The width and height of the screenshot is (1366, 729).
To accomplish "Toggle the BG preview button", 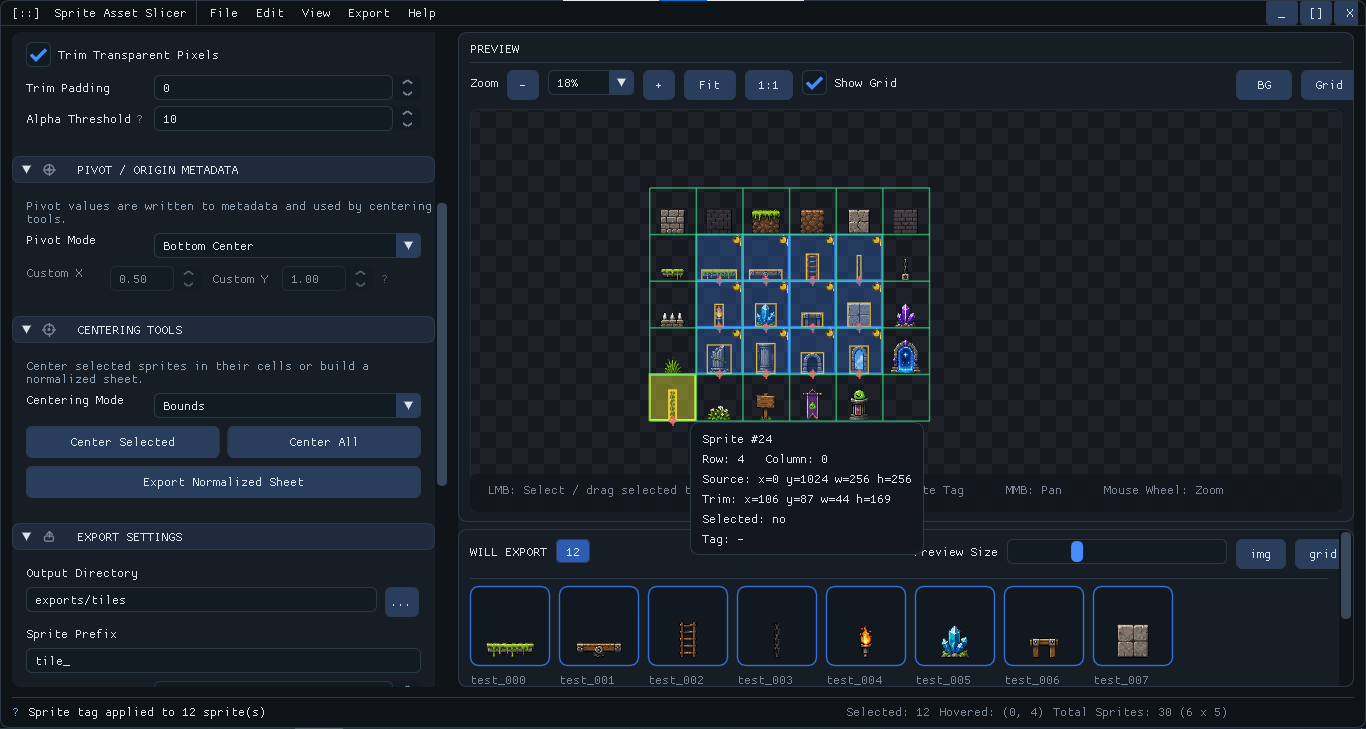I will [x=1264, y=85].
